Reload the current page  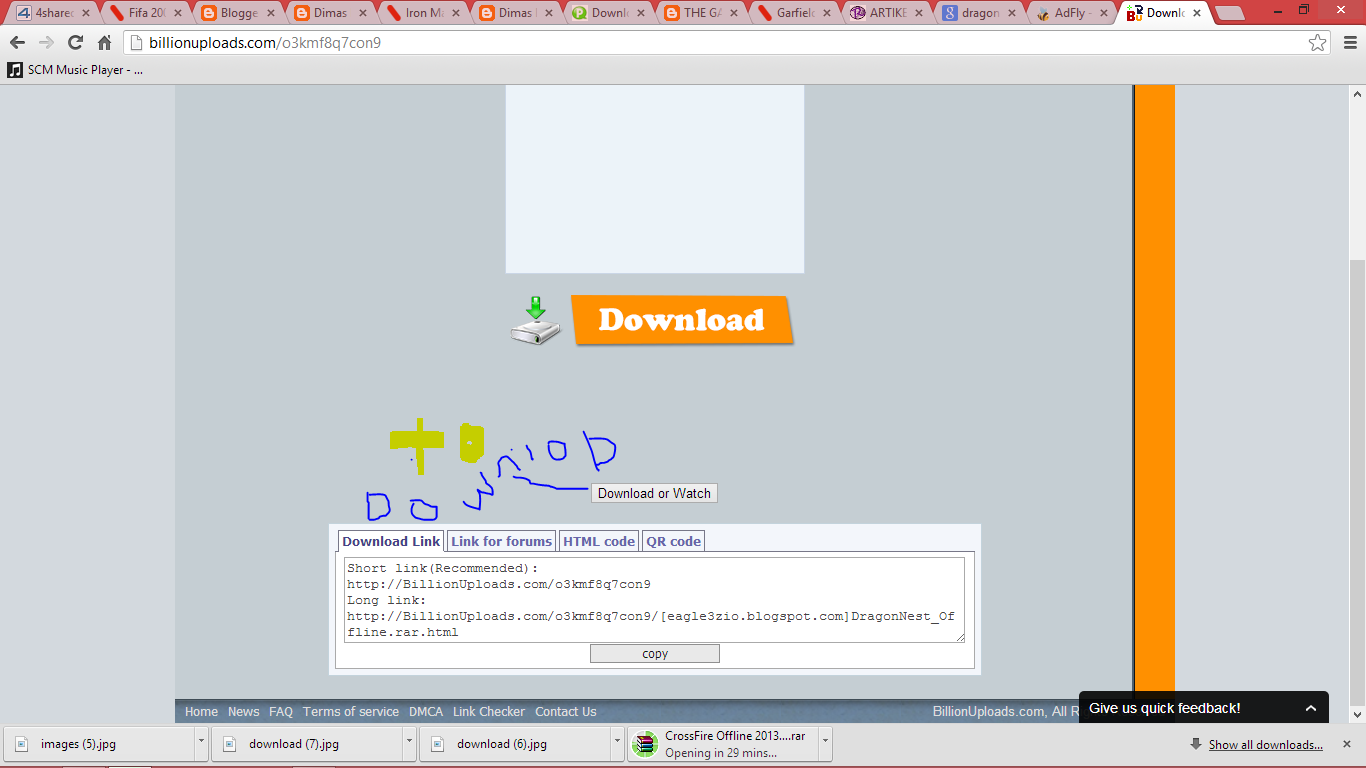point(75,43)
